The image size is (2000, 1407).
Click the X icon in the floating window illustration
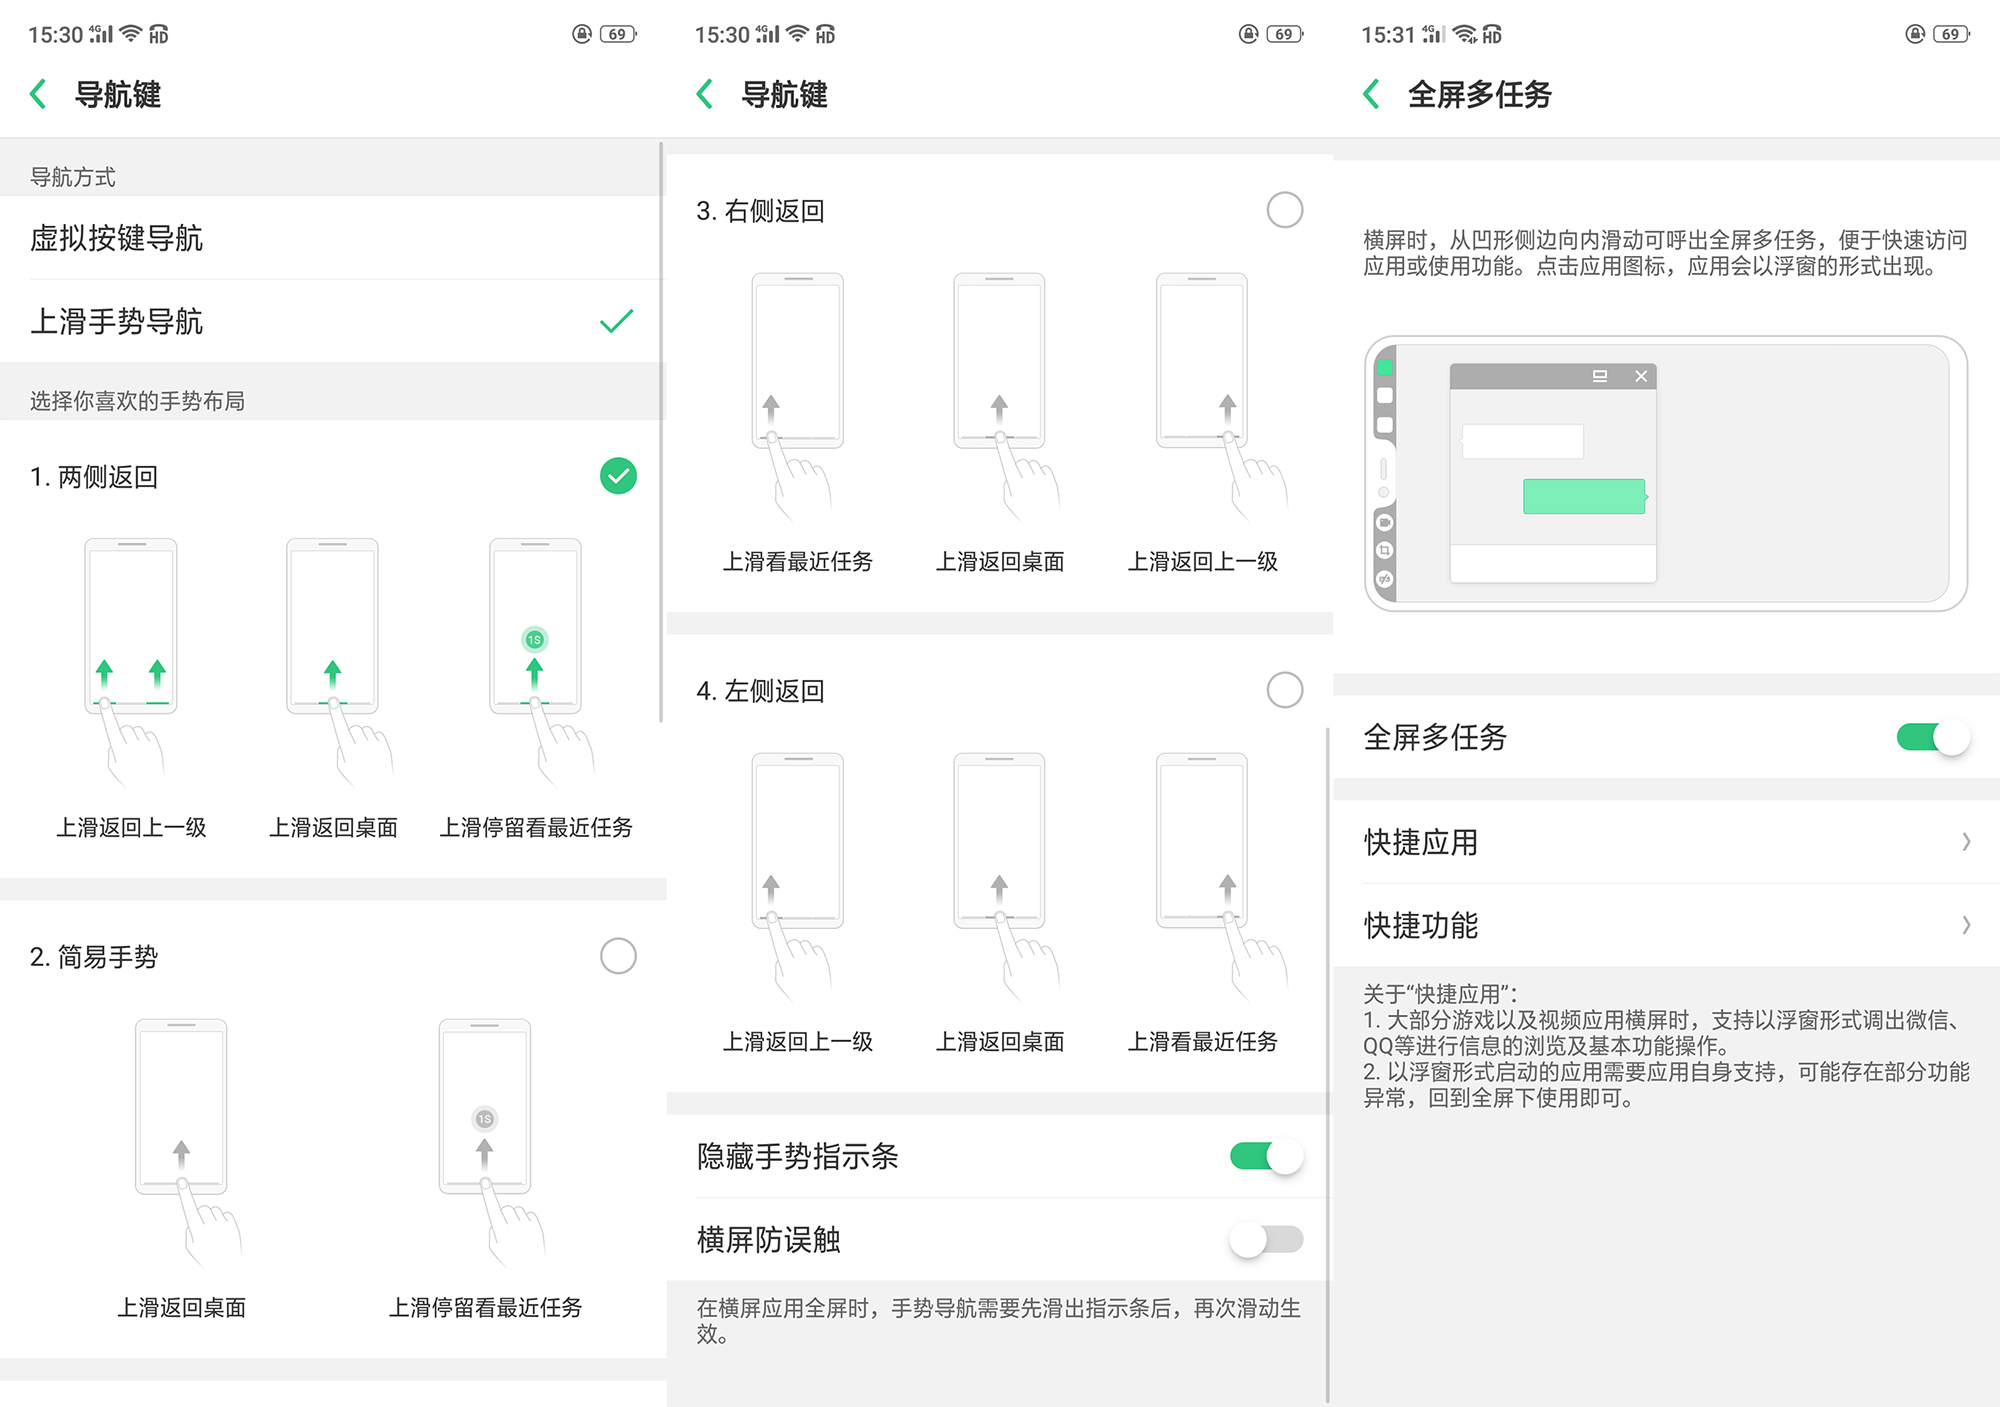tap(1641, 377)
